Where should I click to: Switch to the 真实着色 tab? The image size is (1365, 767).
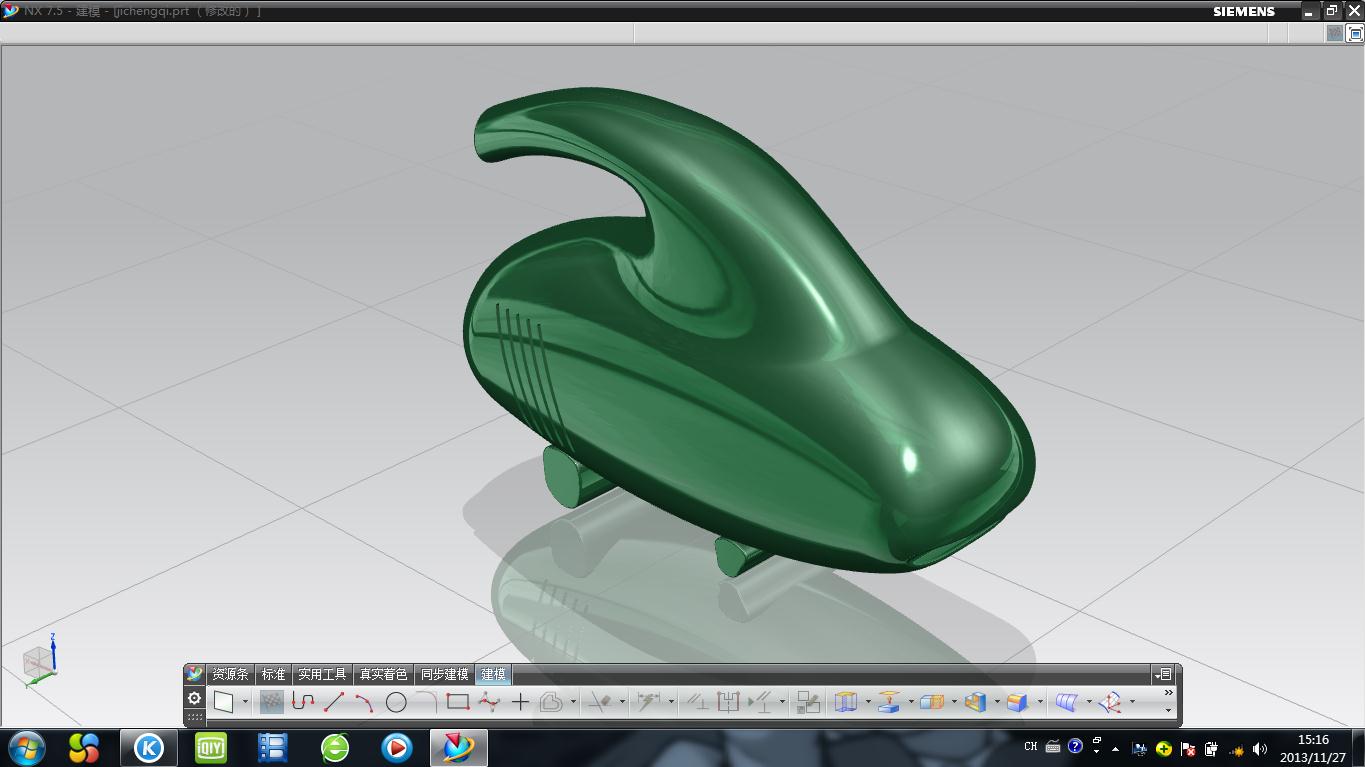tap(384, 674)
